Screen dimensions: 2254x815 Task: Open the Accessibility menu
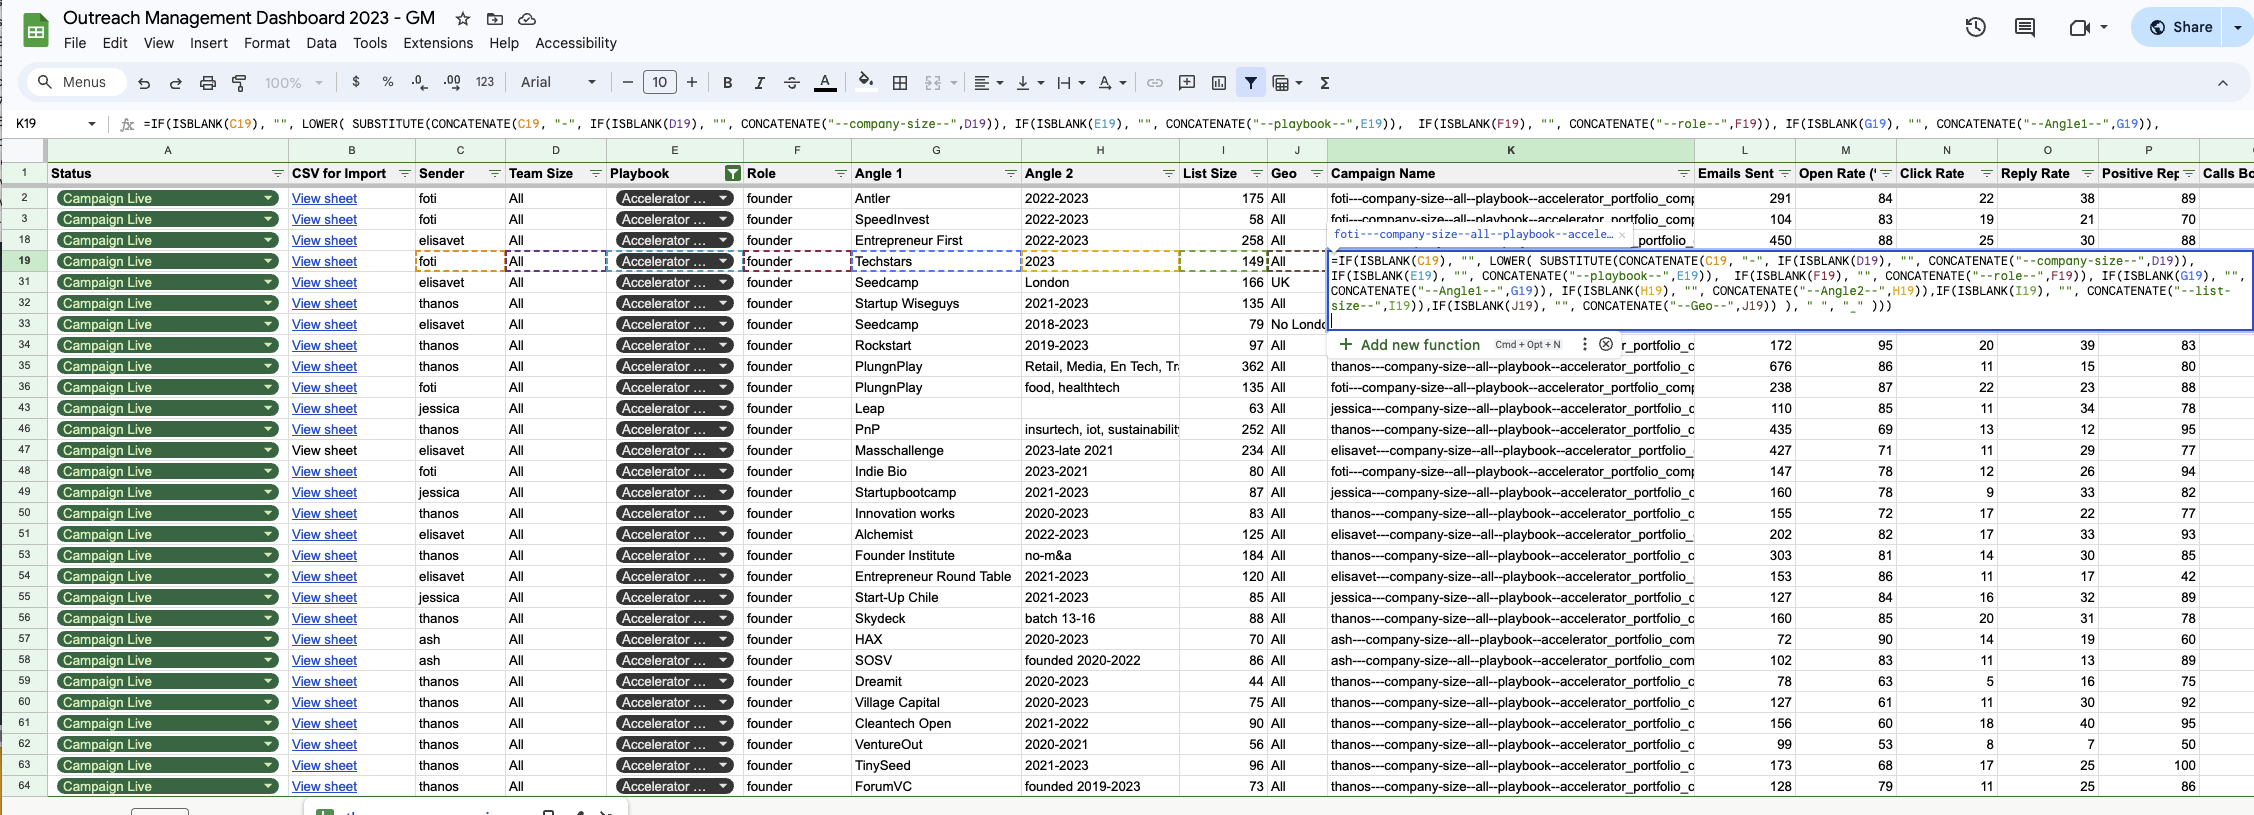[x=576, y=43]
